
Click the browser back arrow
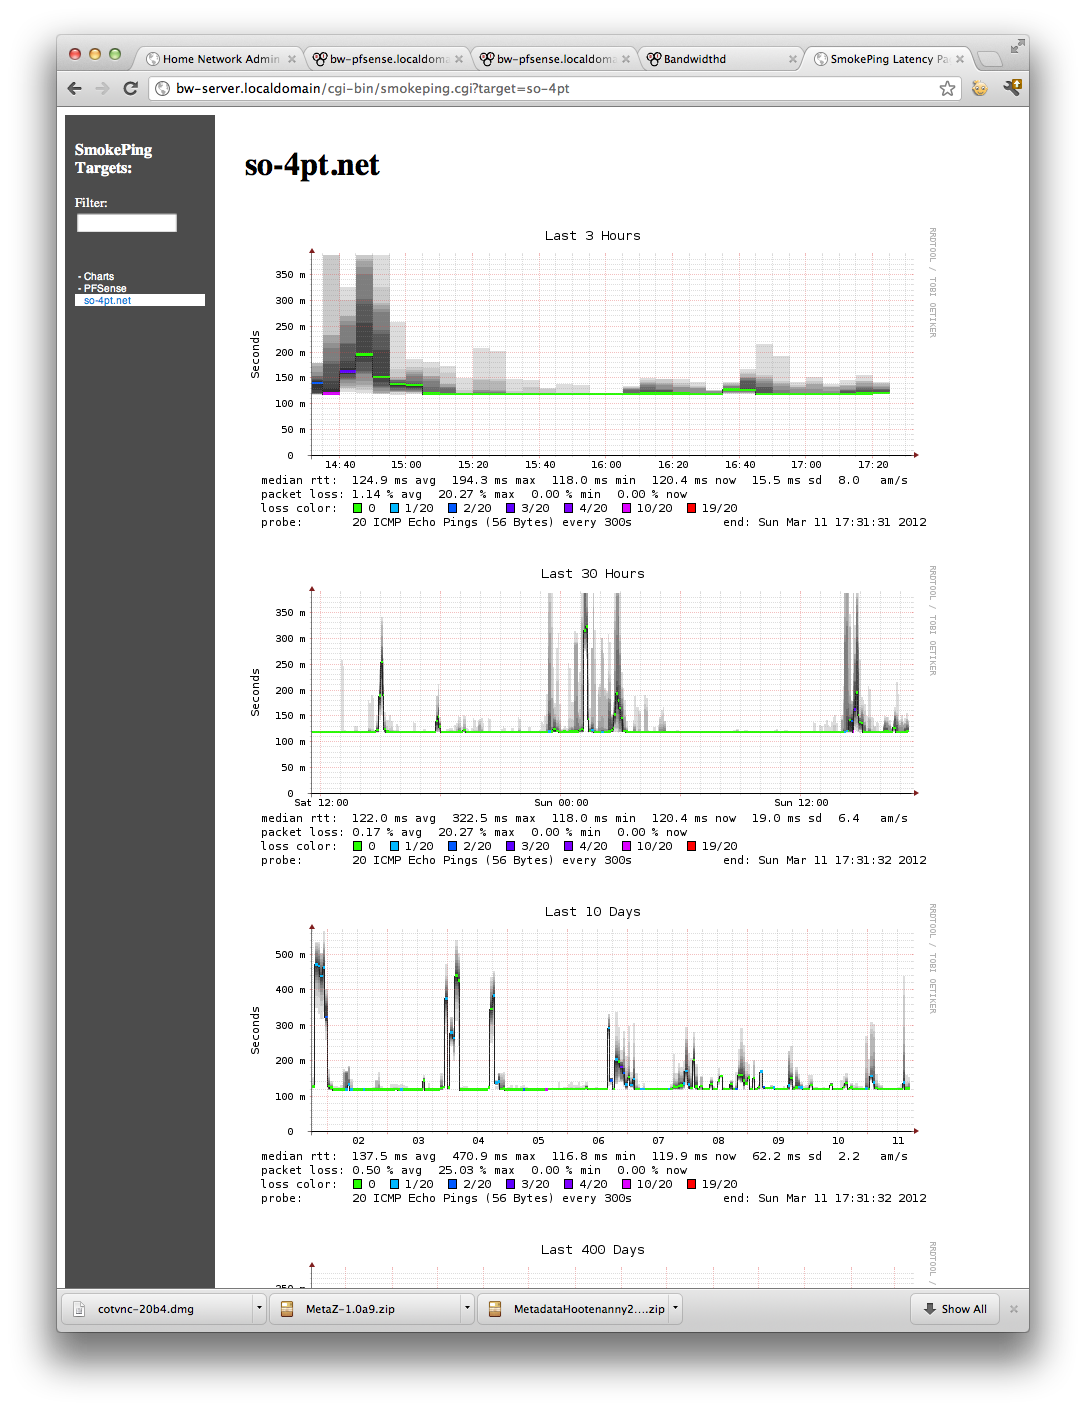75,88
